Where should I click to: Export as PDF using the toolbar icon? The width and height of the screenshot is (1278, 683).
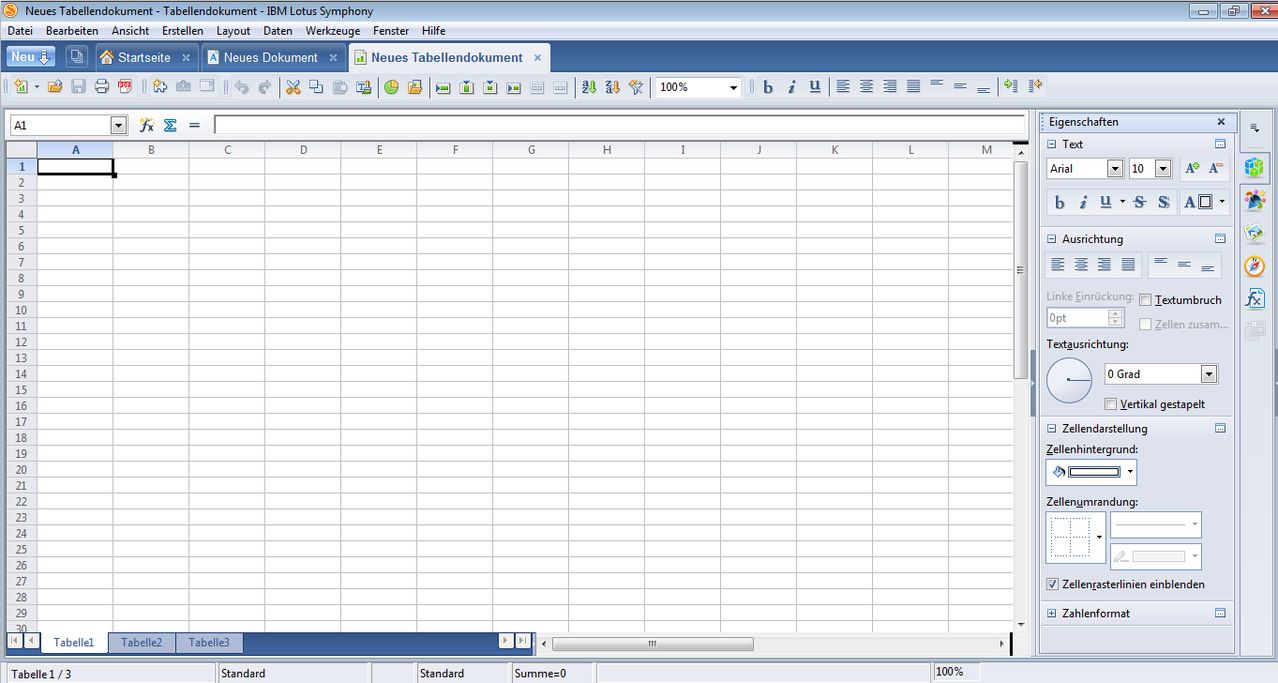[125, 87]
